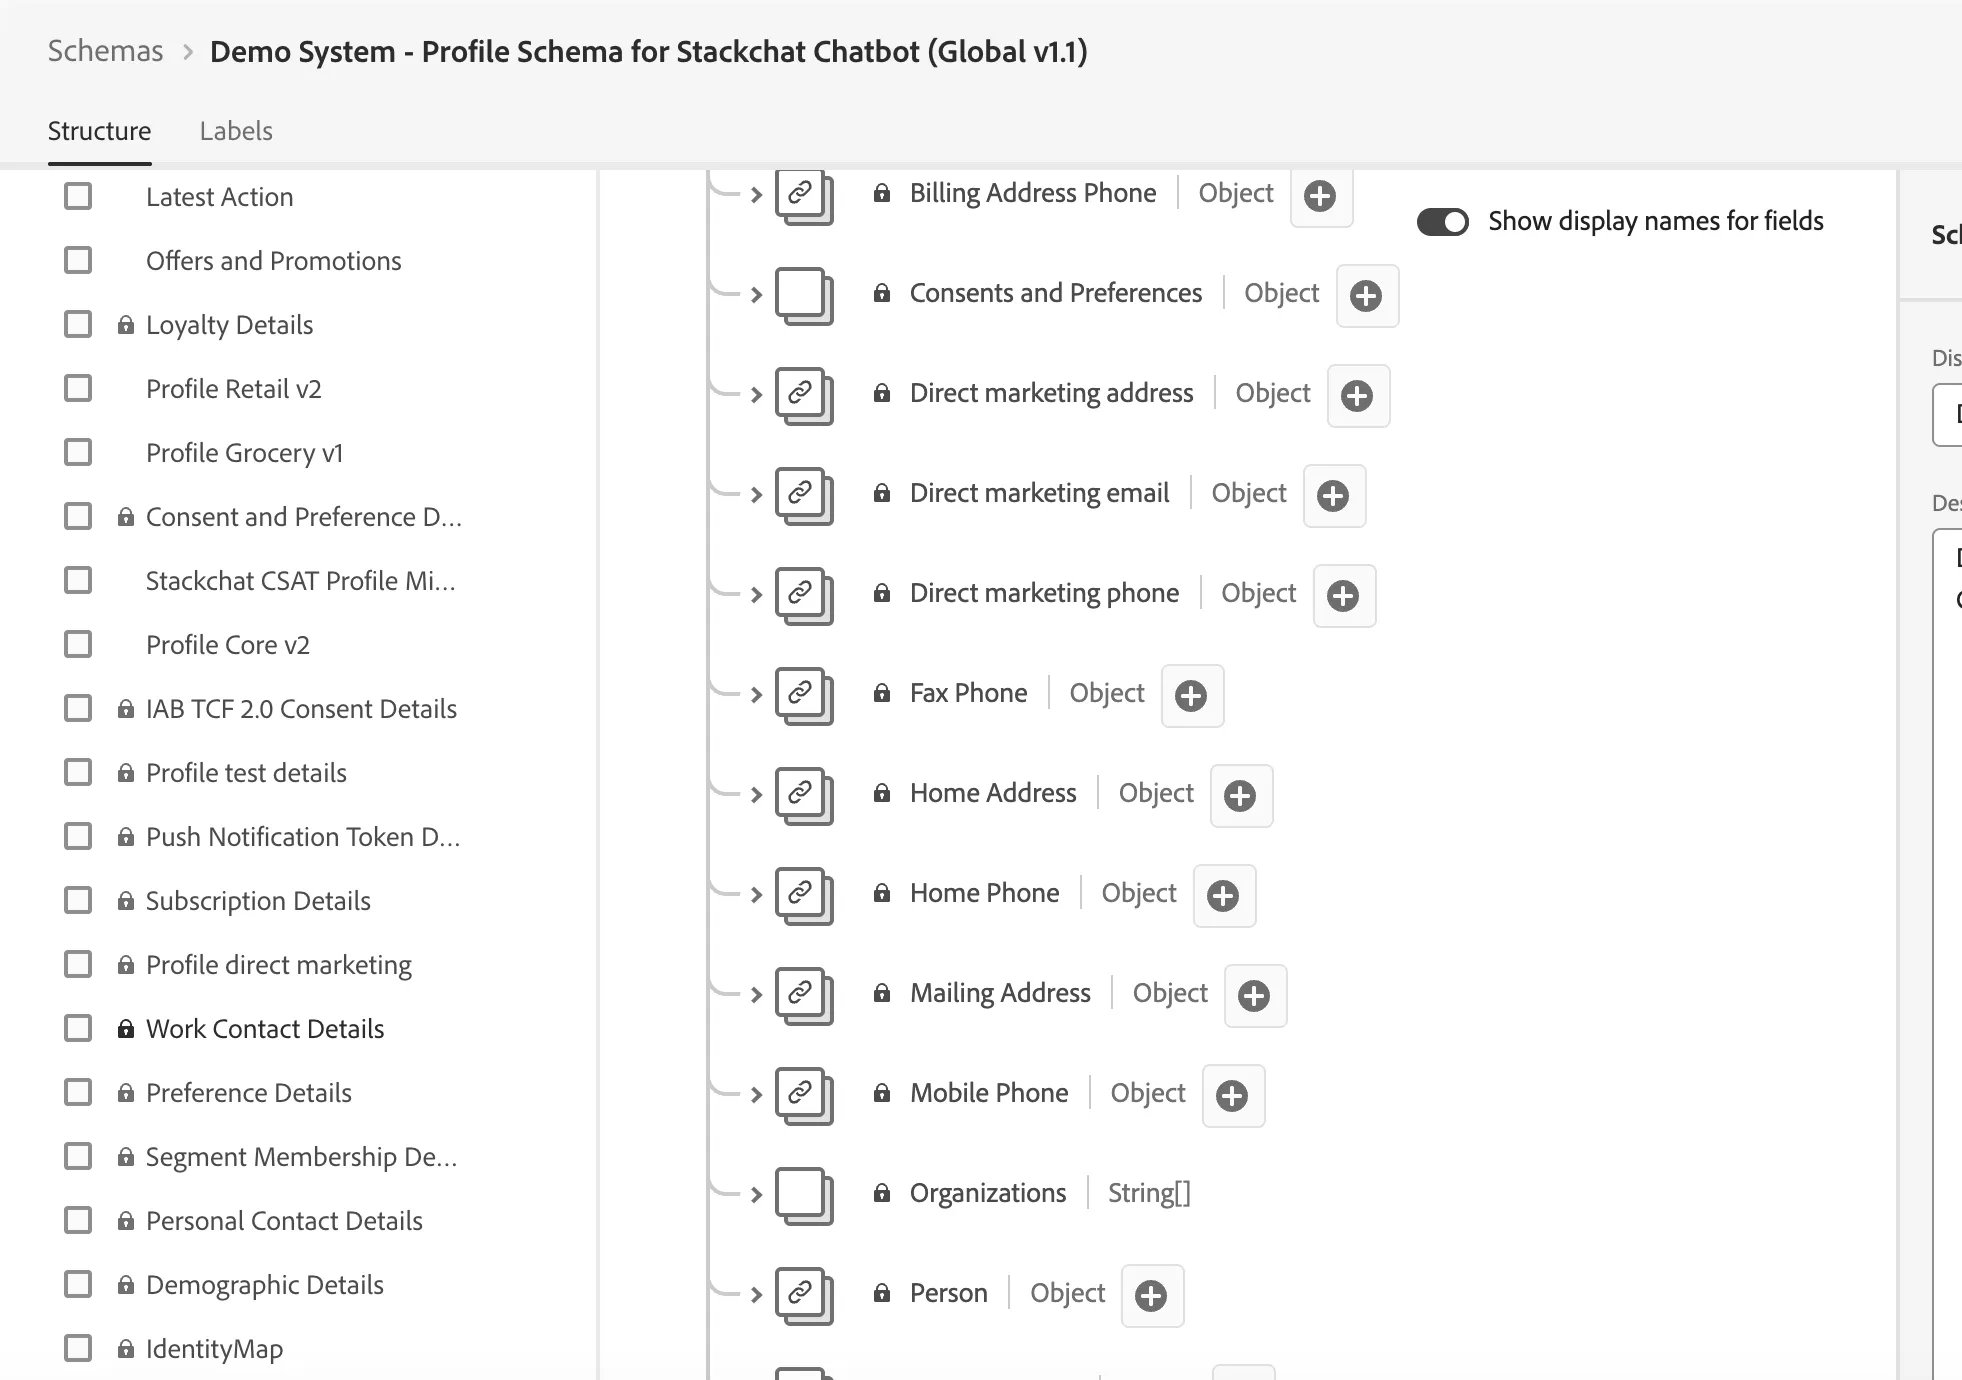Tick the Offers and Promotions checkbox
1962x1380 pixels.
pos(78,260)
